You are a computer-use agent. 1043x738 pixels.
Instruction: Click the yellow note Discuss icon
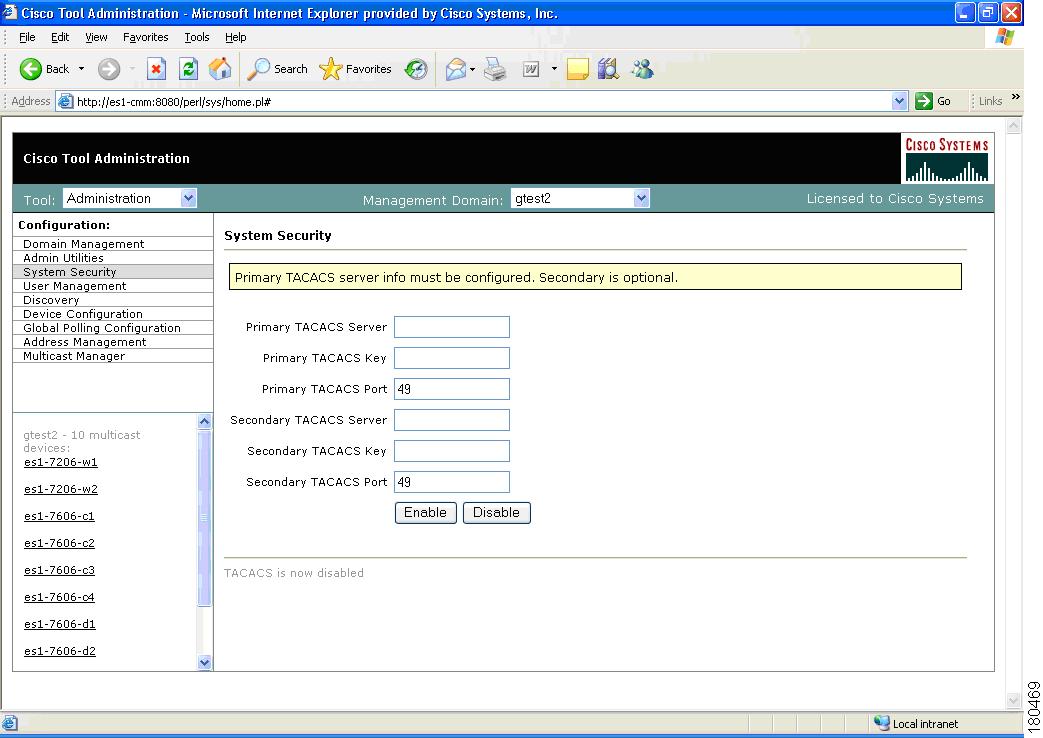click(577, 69)
